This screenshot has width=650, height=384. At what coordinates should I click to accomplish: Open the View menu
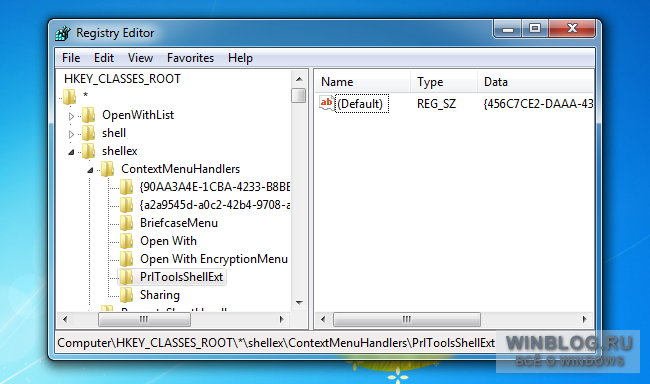140,58
